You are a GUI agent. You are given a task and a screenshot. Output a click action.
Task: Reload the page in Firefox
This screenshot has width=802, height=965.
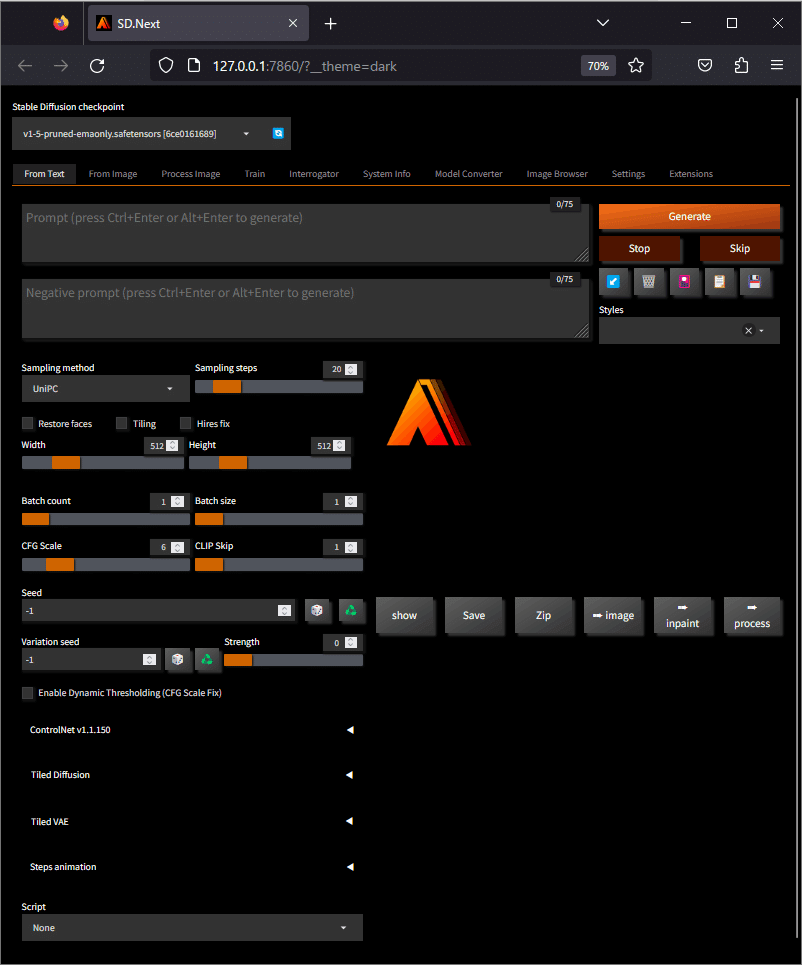click(x=97, y=66)
